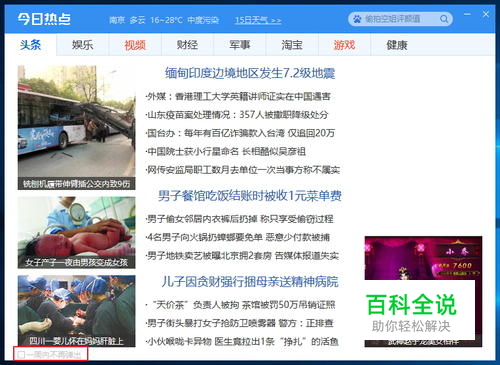Click the 中度污染 air quality text
This screenshot has height=365, width=500.
tap(203, 20)
